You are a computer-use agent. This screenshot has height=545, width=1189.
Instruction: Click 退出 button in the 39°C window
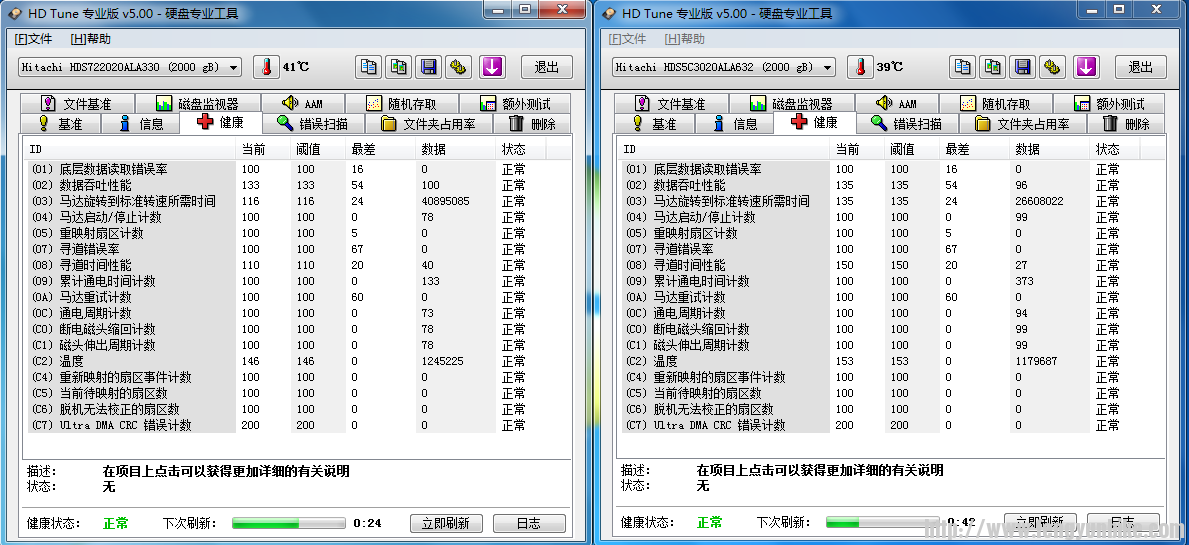(x=1140, y=67)
